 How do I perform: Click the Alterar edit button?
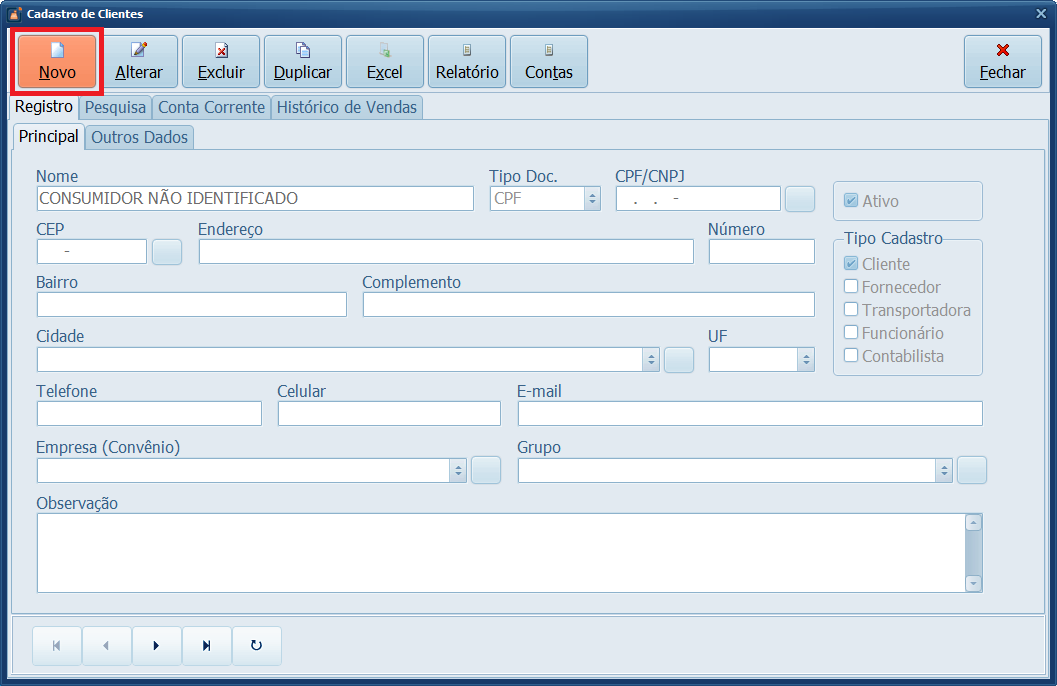point(139,62)
